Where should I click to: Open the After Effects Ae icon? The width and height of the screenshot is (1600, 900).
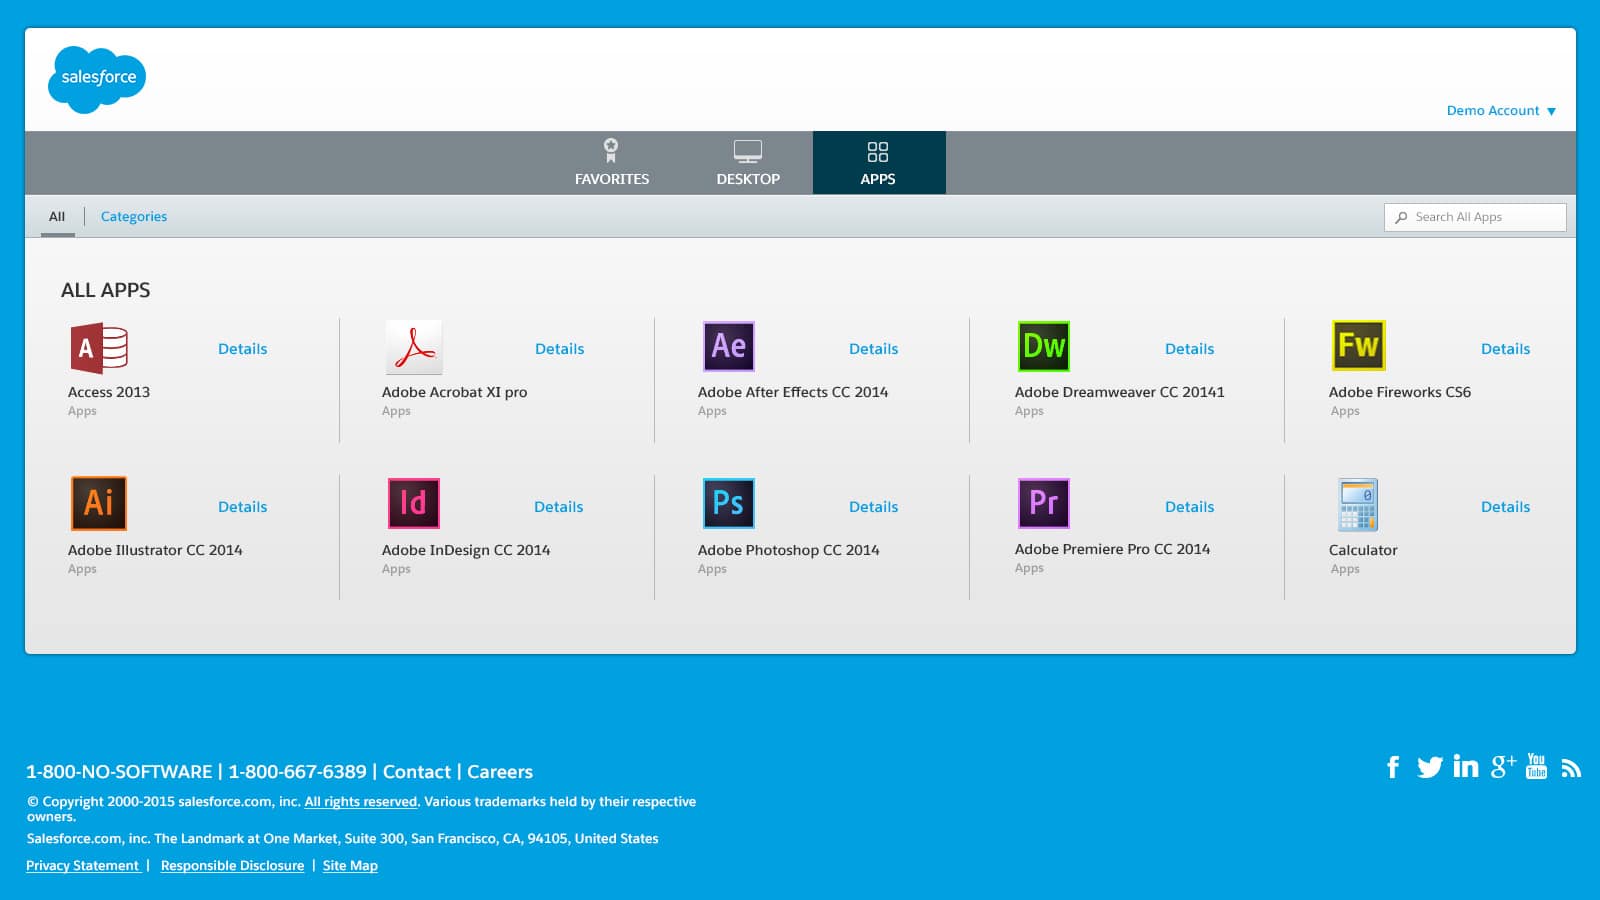pos(729,346)
